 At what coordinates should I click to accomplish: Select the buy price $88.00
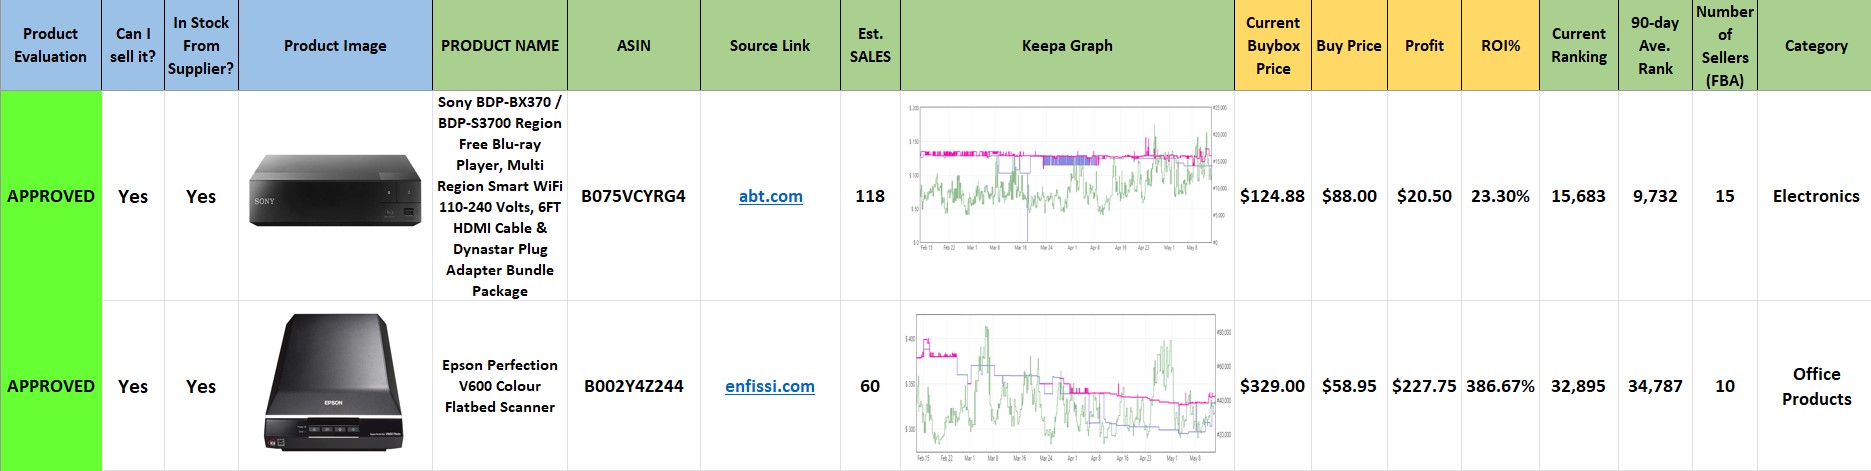coord(1349,196)
